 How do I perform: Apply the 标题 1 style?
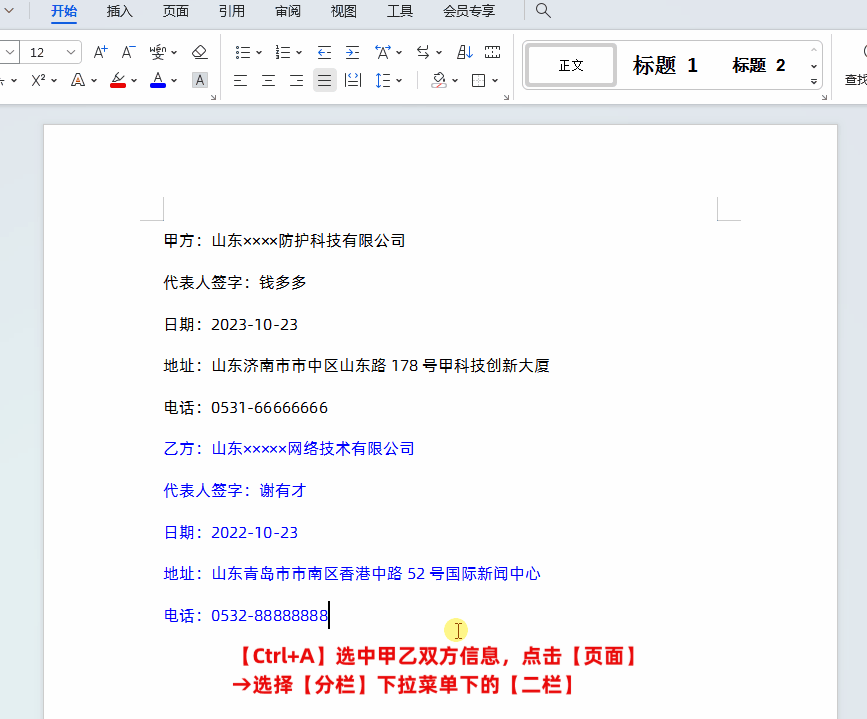665,66
